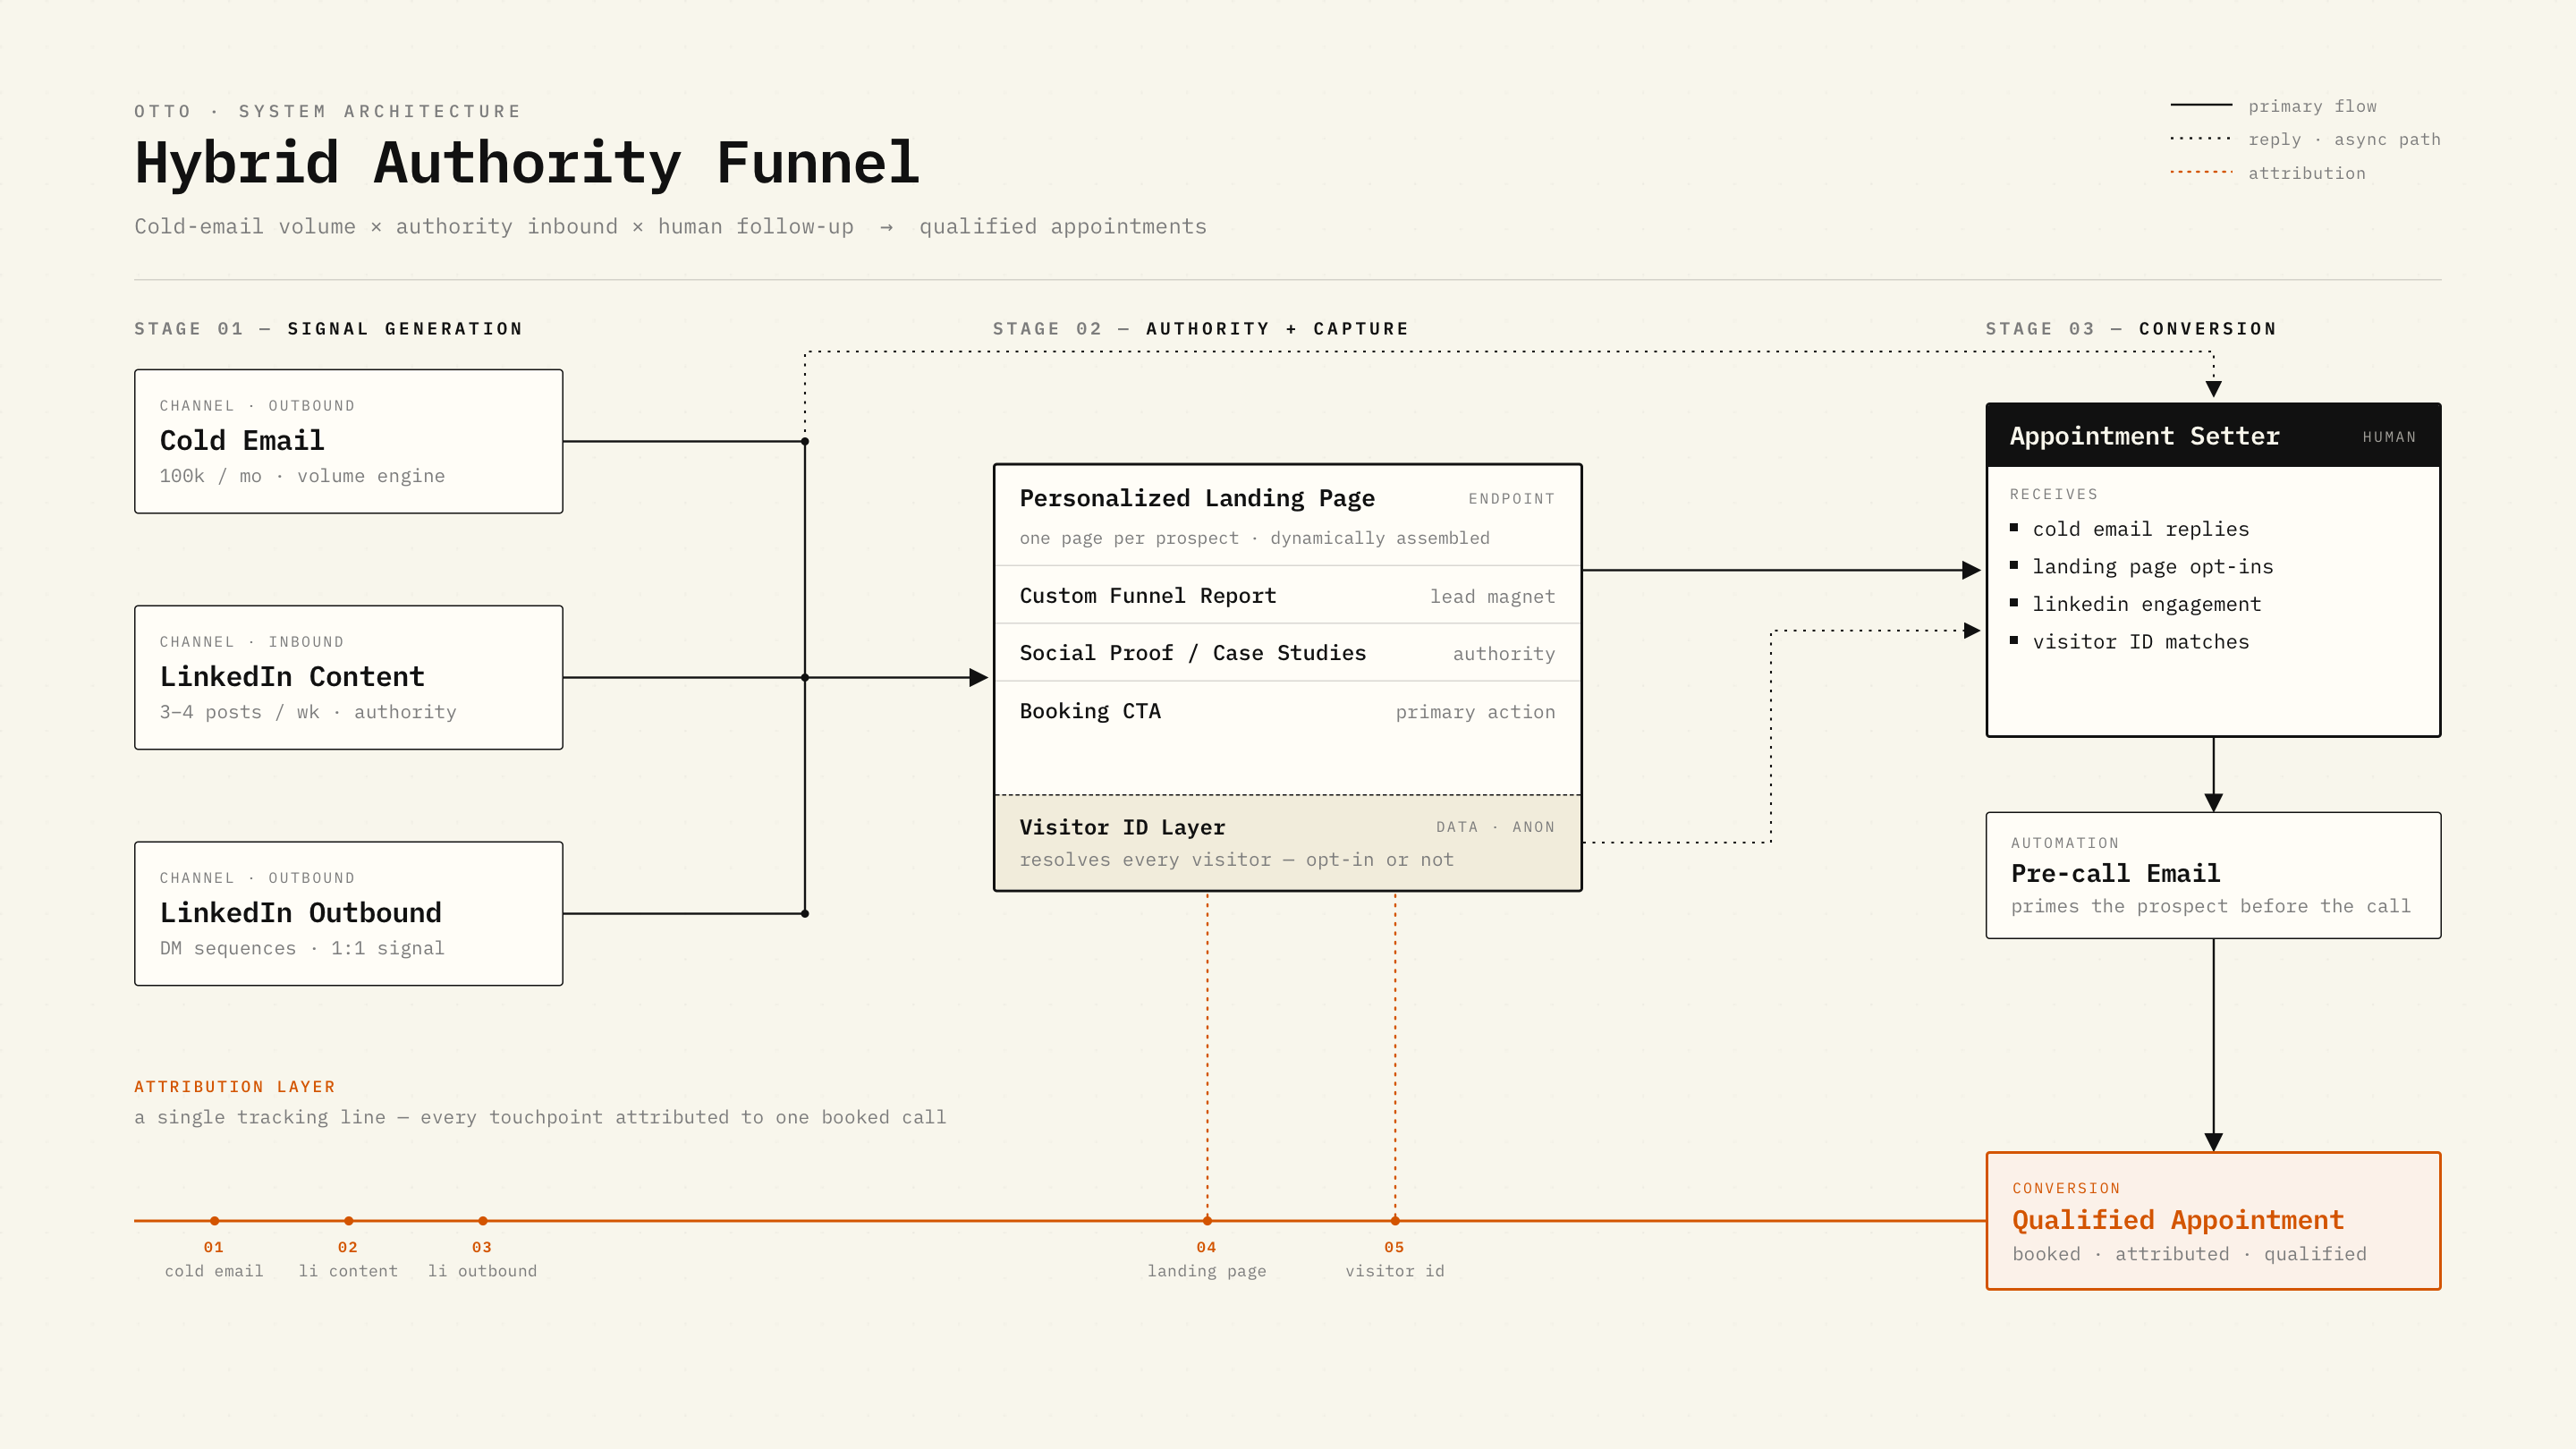The image size is (2576, 1449).
Task: Click timeline marker 04 landing page
Action: pyautogui.click(x=1207, y=1221)
